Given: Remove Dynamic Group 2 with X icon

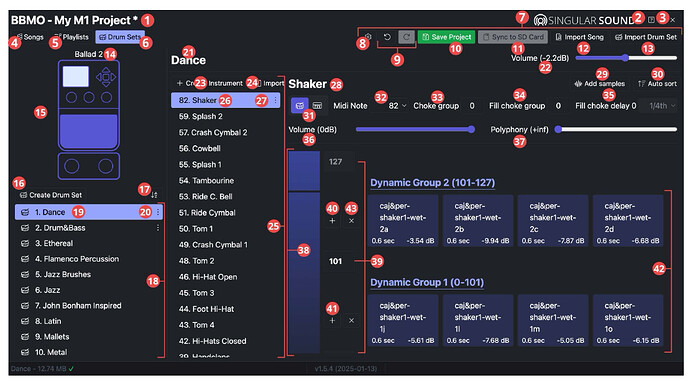Looking at the screenshot, I should pos(351,221).
